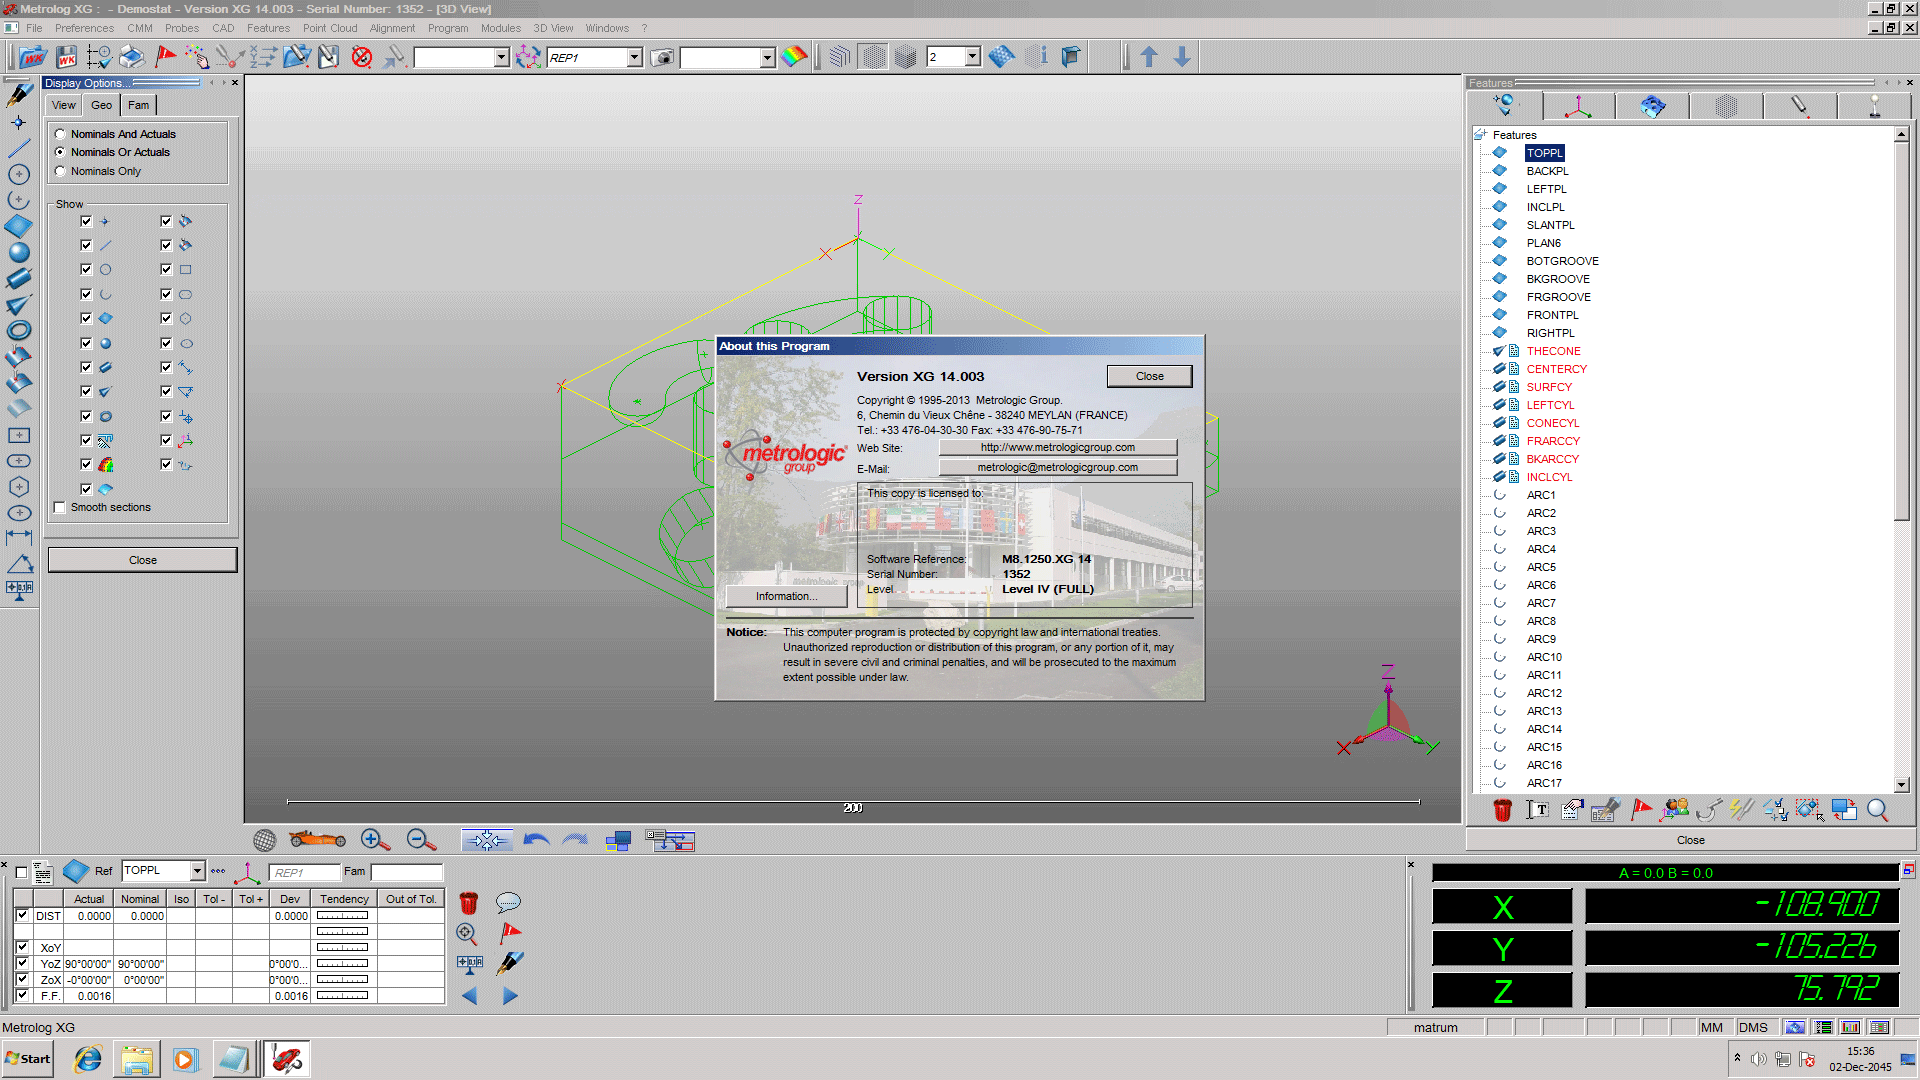
Task: Click the fit-all arrows view icon
Action: click(x=487, y=840)
